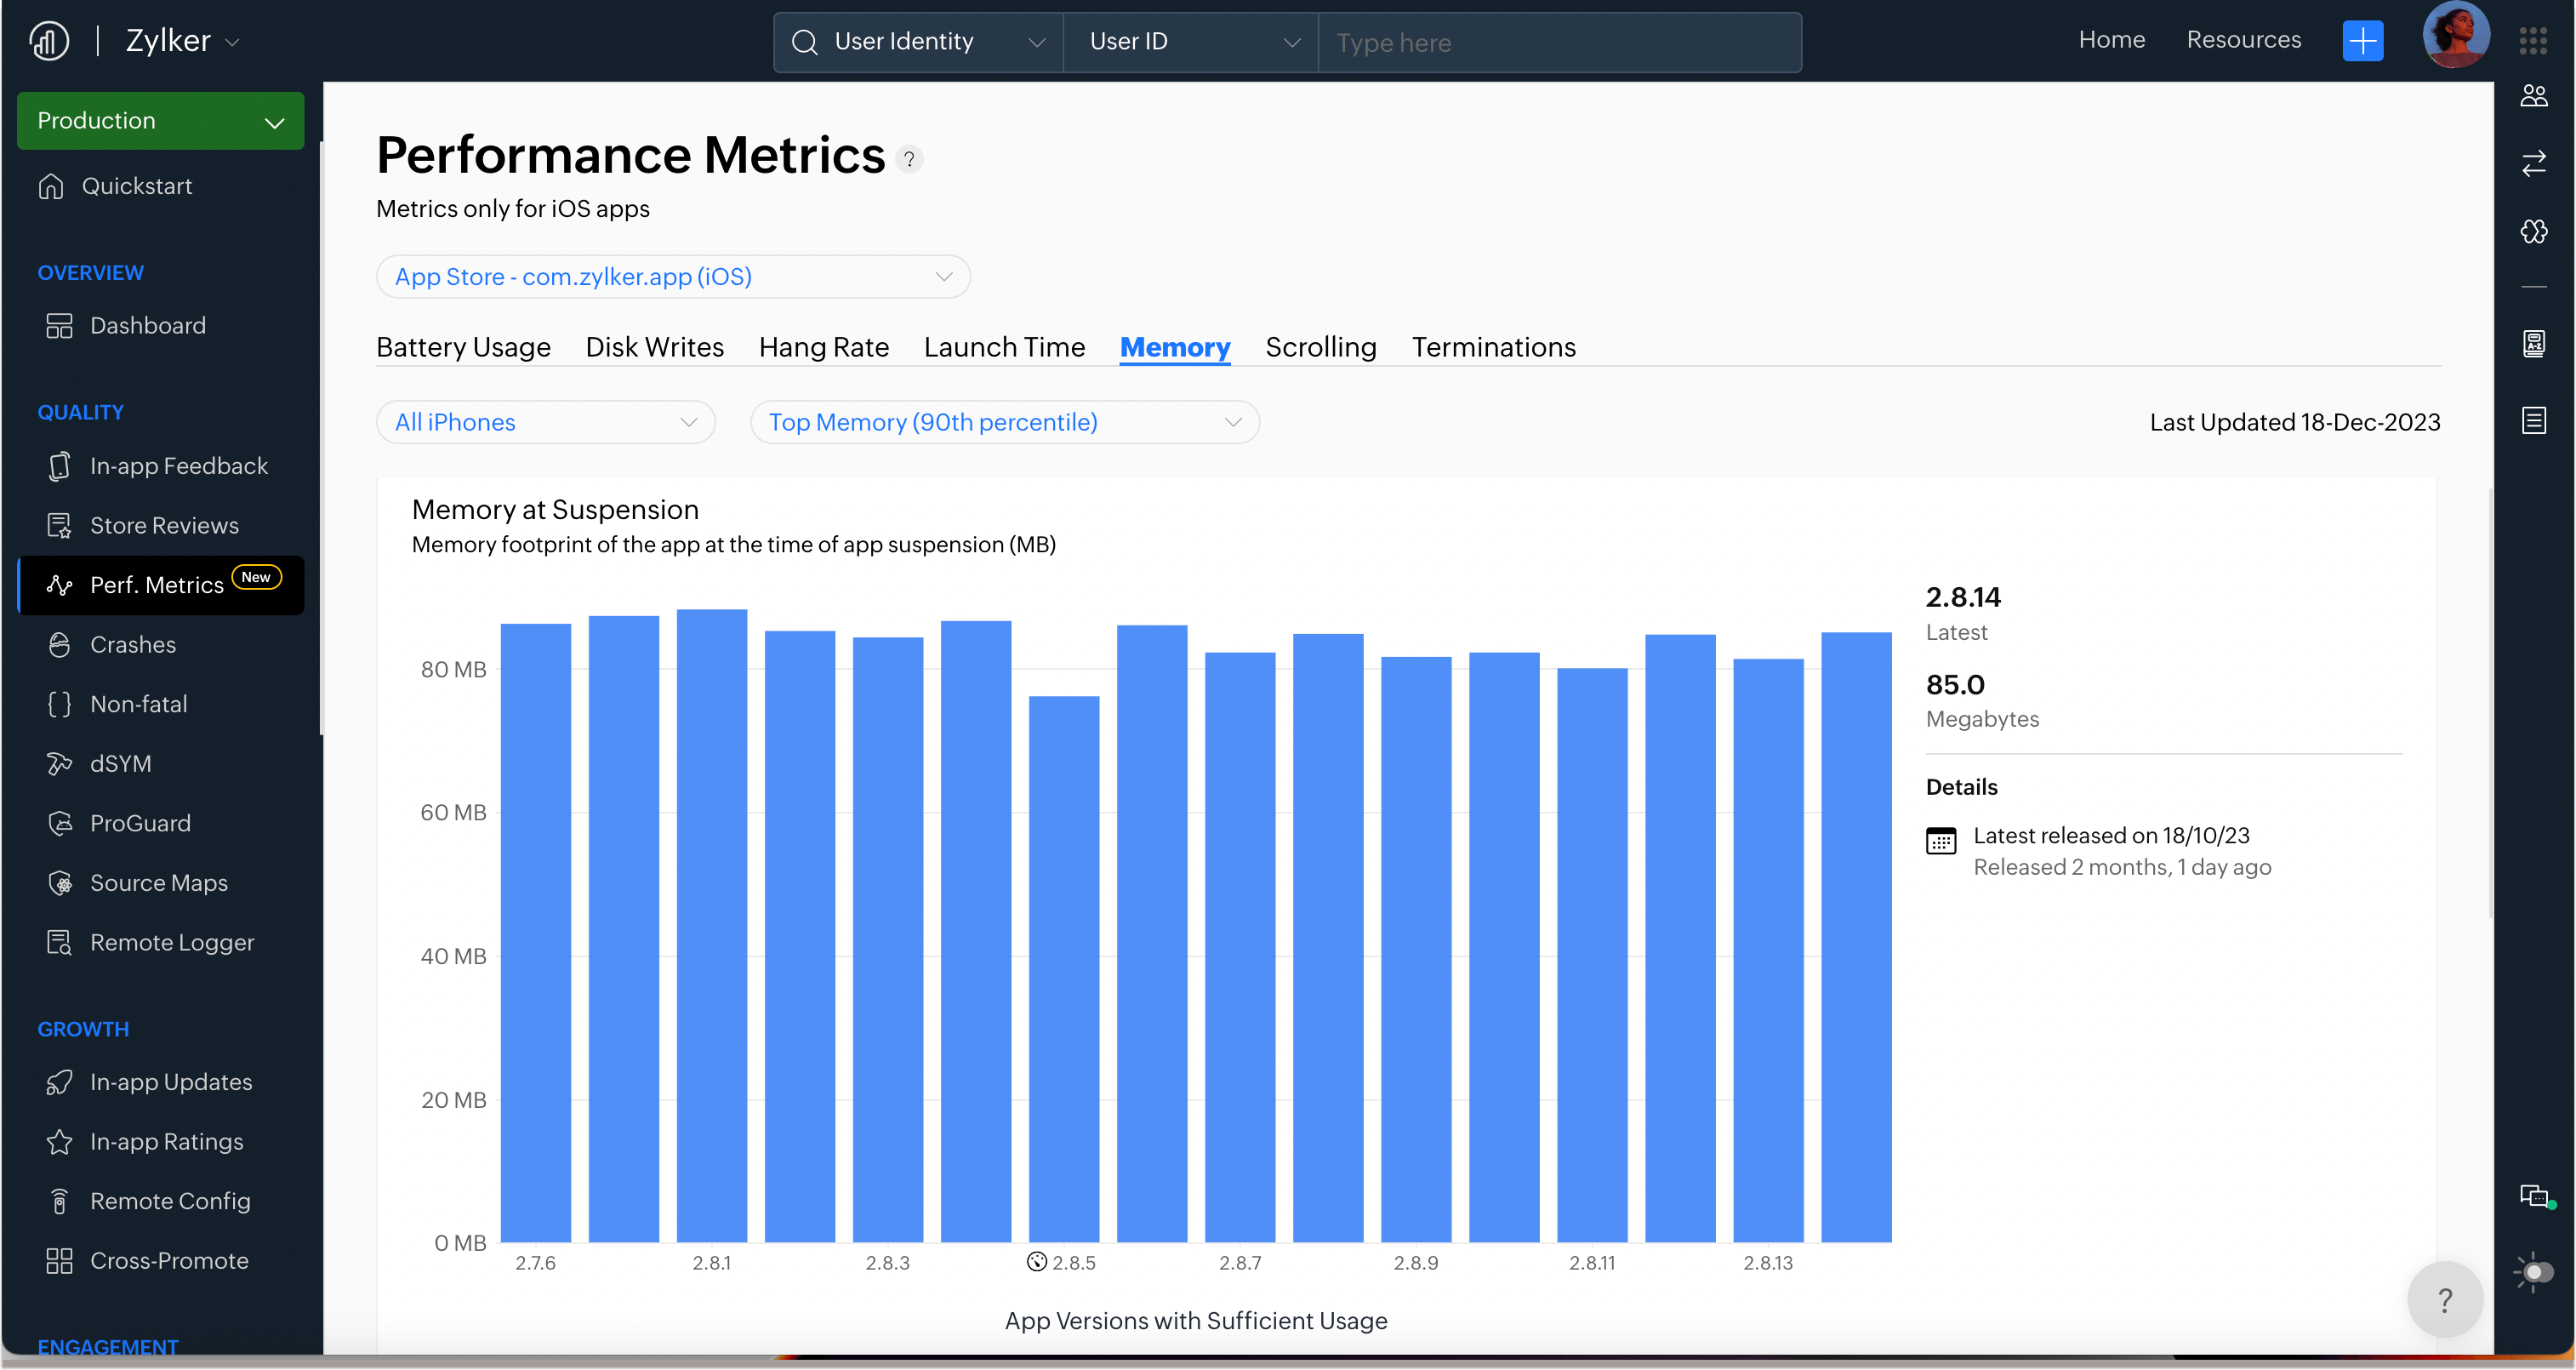Image resolution: width=2576 pixels, height=1370 pixels.
Task: Switch to the Terminations tab
Action: tap(1493, 347)
